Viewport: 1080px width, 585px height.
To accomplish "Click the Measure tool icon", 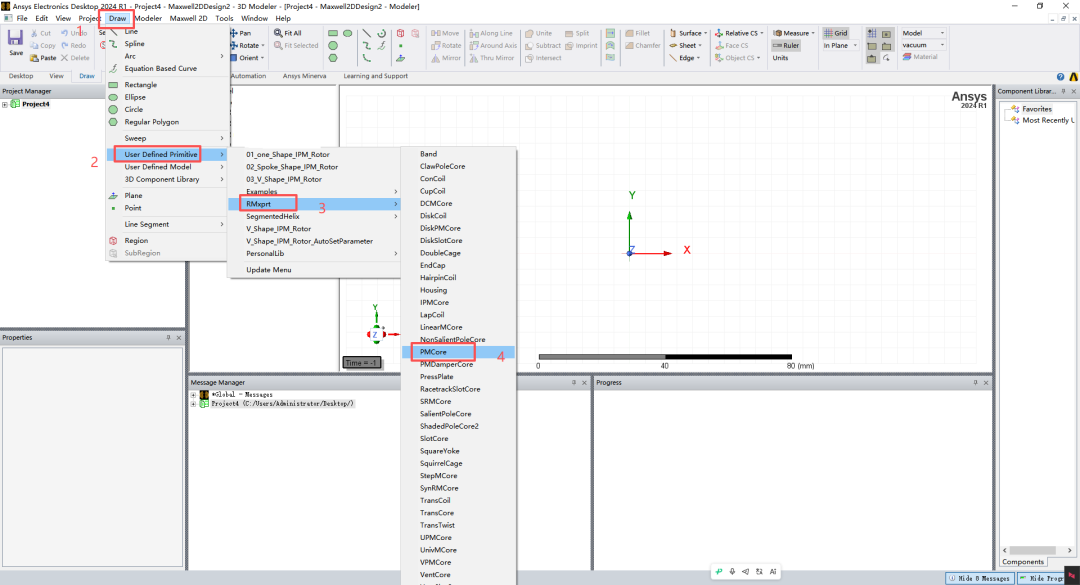I will [778, 33].
